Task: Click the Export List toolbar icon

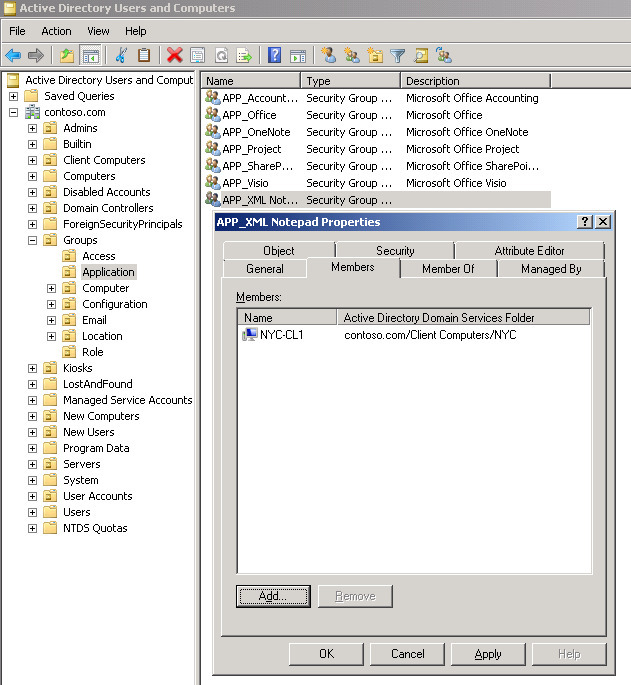Action: (x=244, y=55)
